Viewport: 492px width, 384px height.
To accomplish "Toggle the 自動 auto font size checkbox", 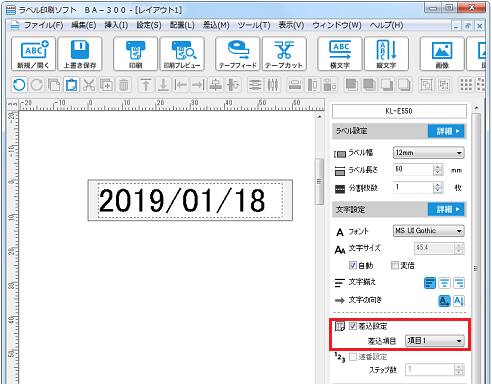I will pos(353,265).
